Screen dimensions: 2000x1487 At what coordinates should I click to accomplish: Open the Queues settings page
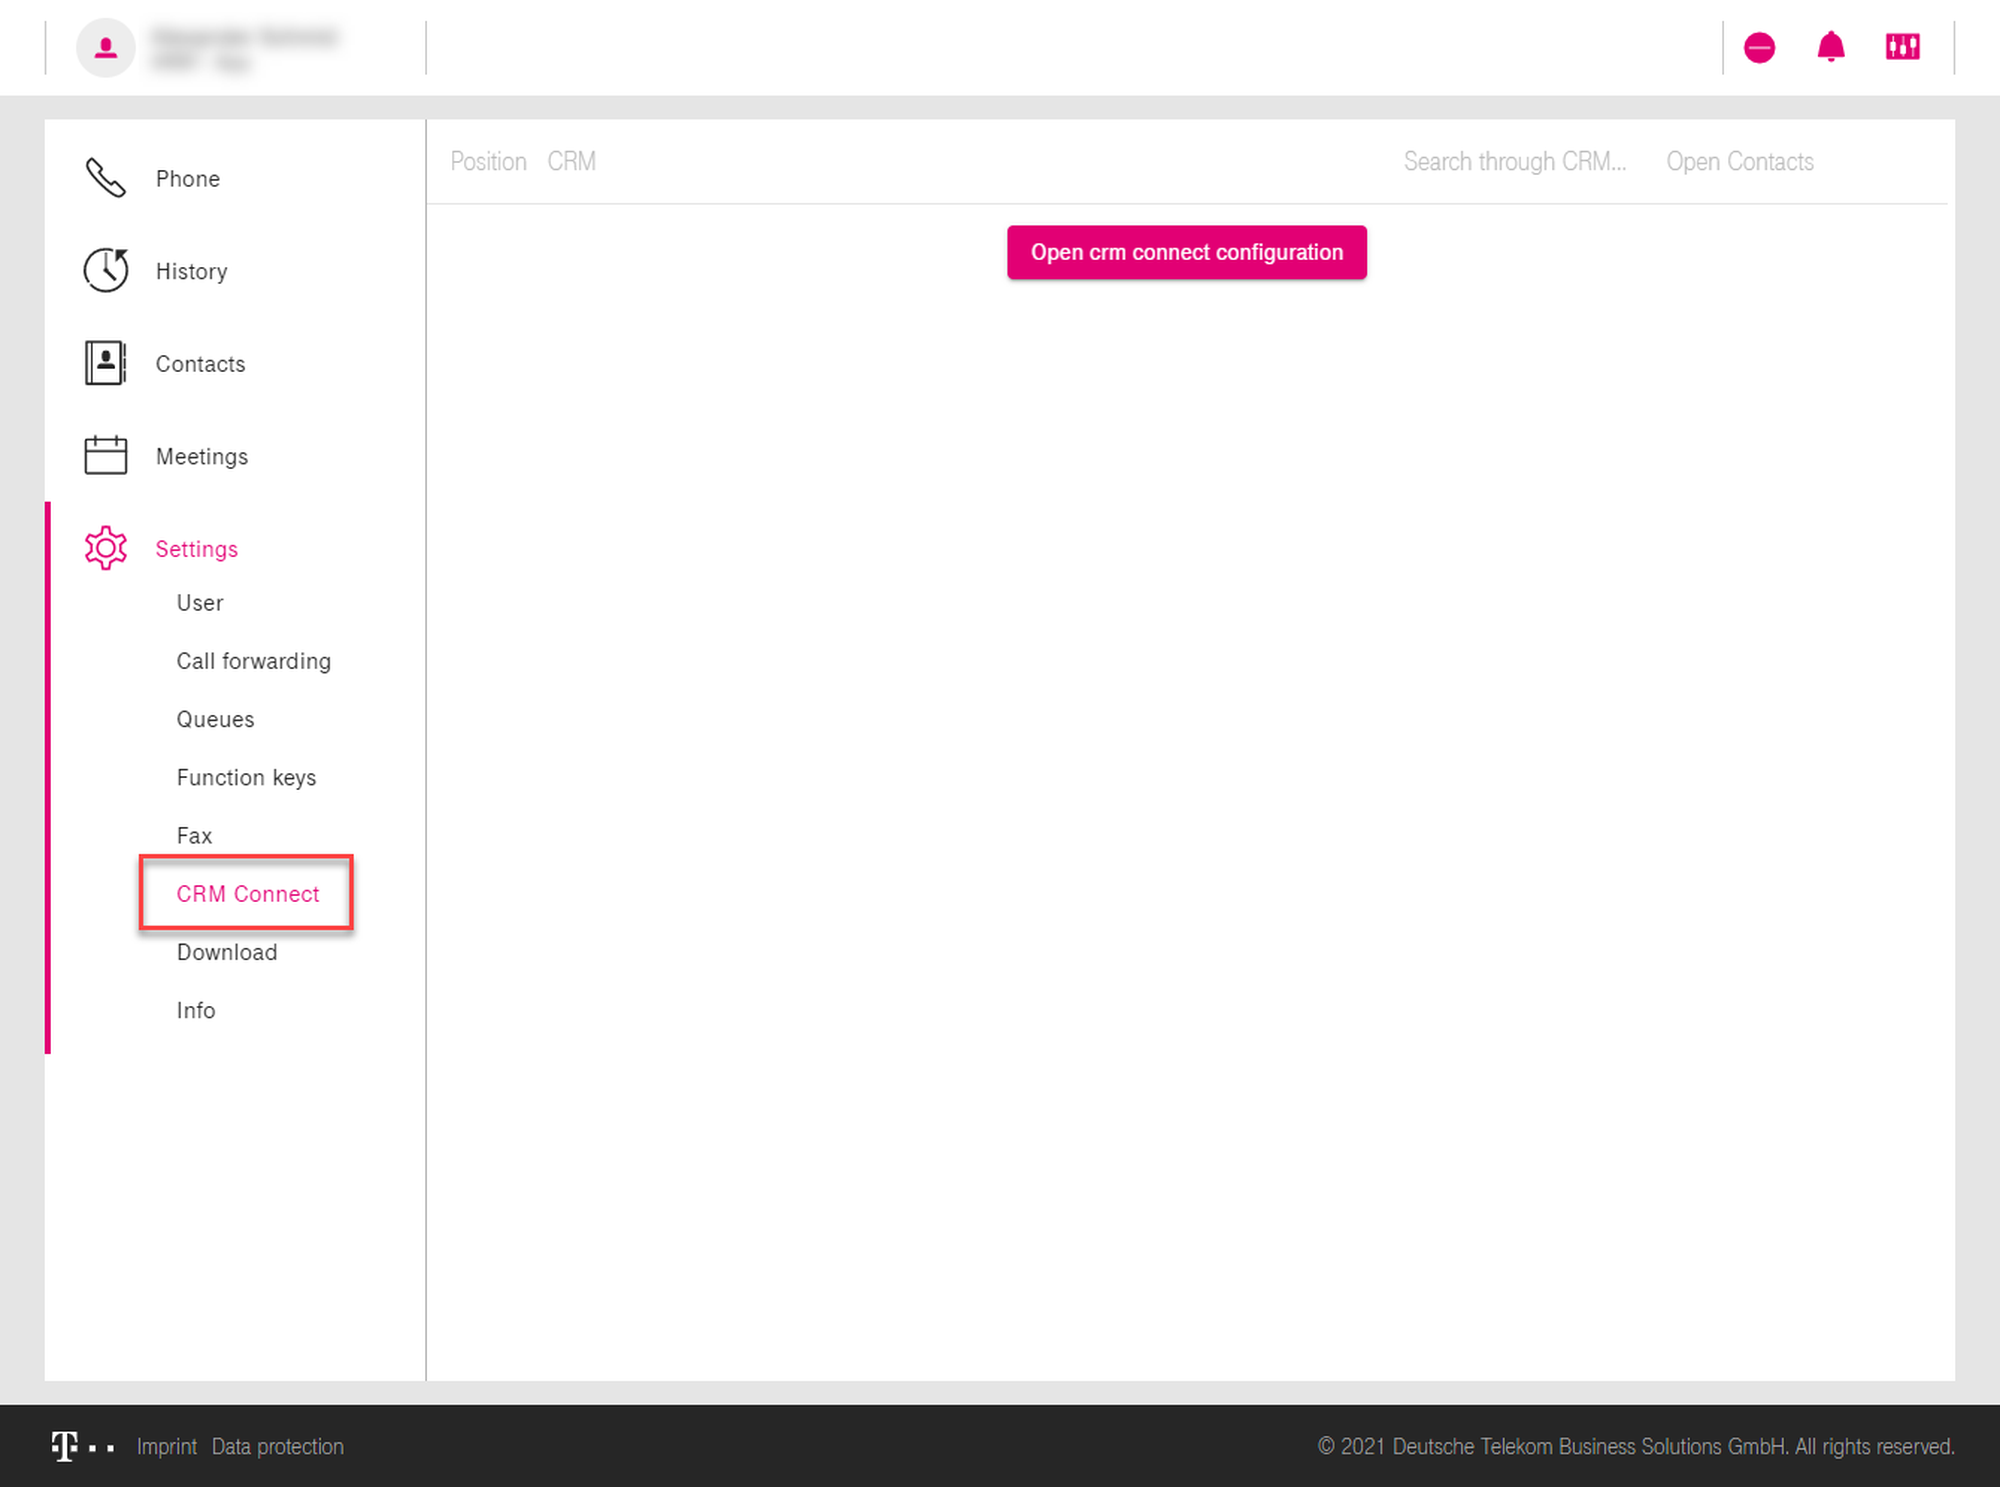215,719
